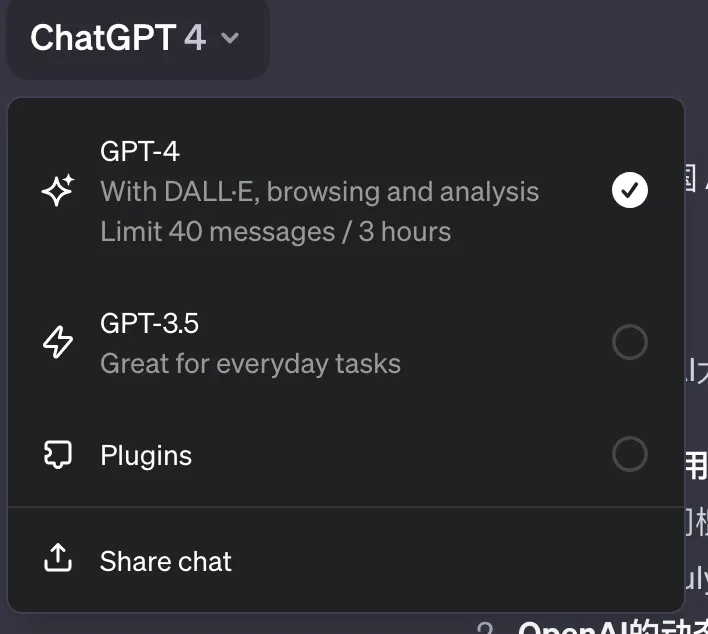Click the Share chat text

pyautogui.click(x=166, y=561)
